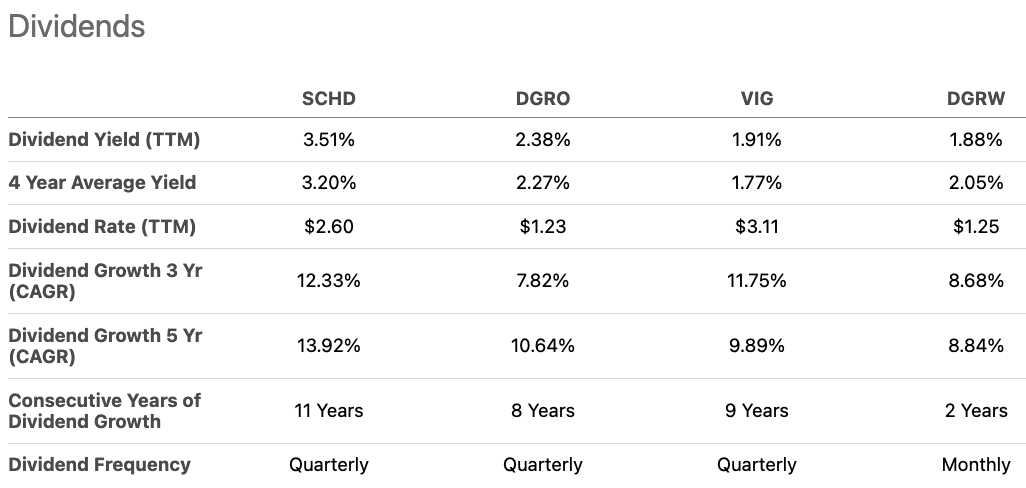This screenshot has width=1026, height=488.
Task: Click Consecutive Years of Dividend Growth label
Action: [104, 411]
